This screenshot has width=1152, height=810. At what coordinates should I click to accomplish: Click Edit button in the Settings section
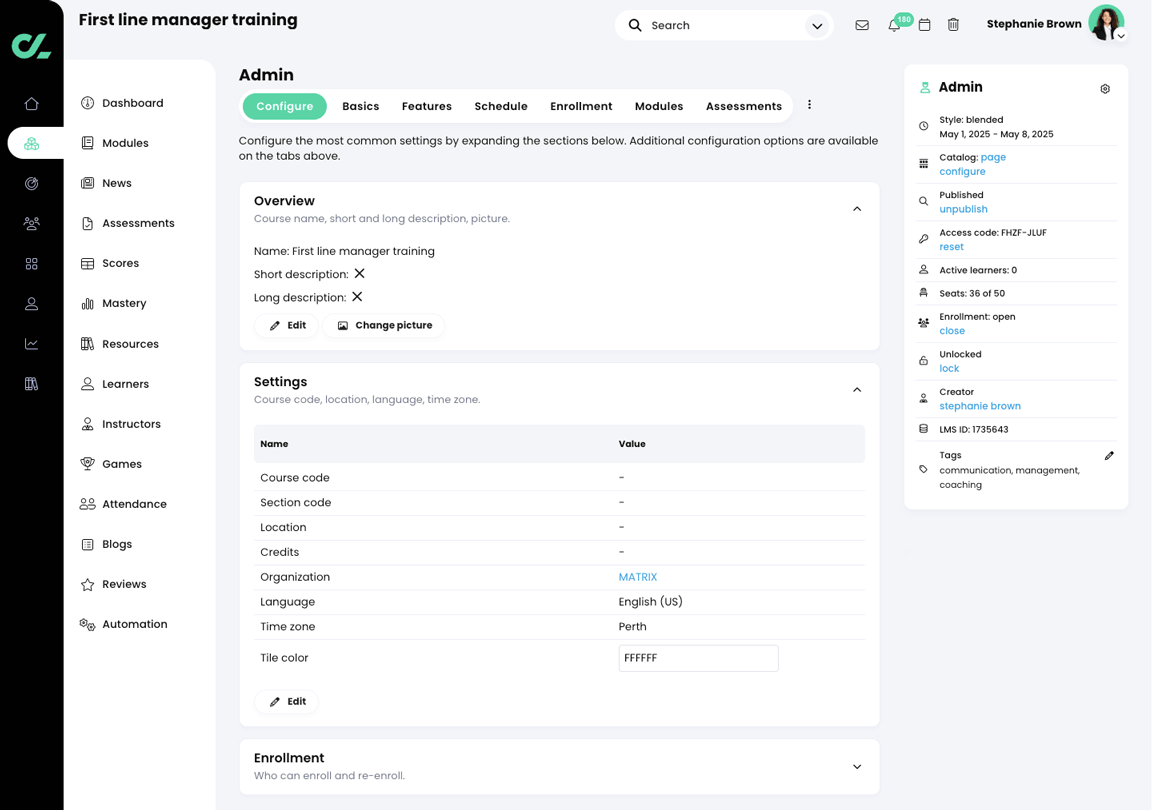pyautogui.click(x=287, y=701)
